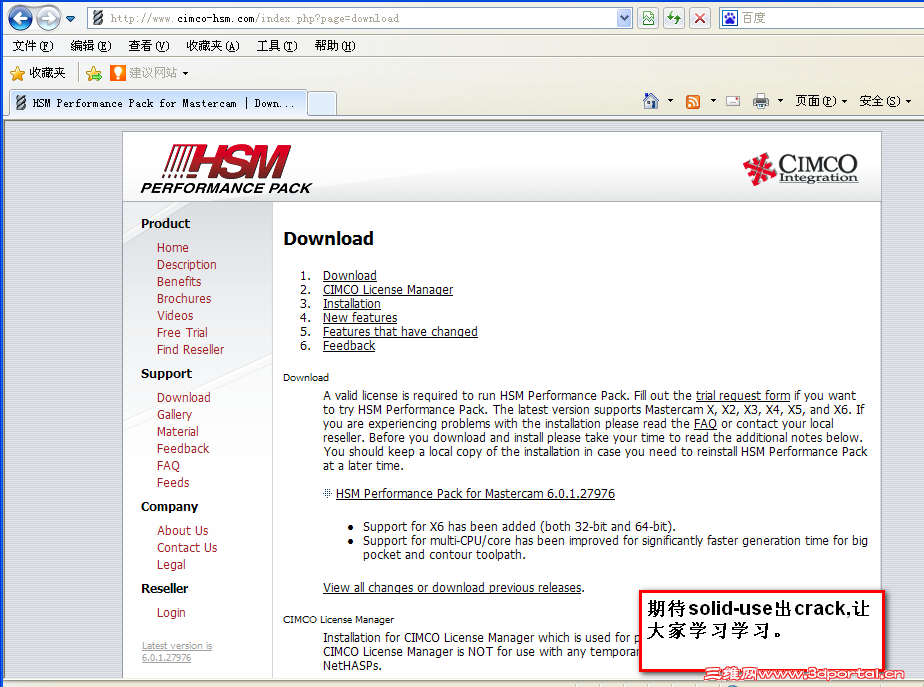Open the About Us link
924x687 pixels.
[x=183, y=531]
